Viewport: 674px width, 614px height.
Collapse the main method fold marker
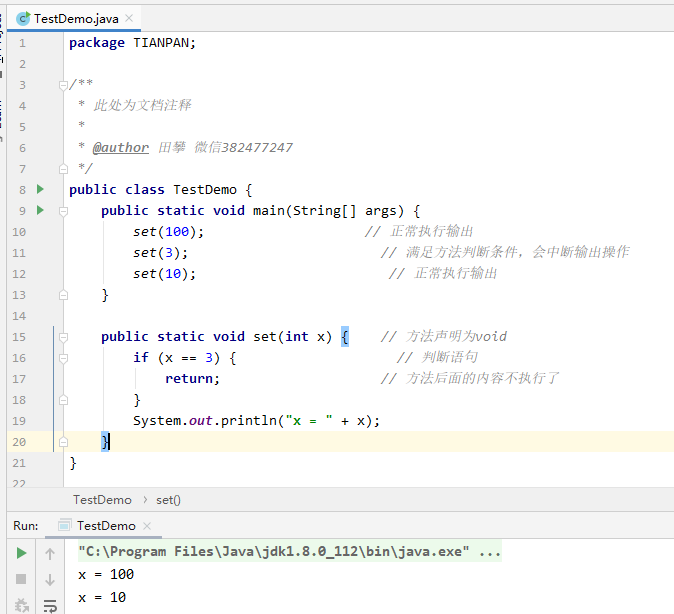pos(62,211)
